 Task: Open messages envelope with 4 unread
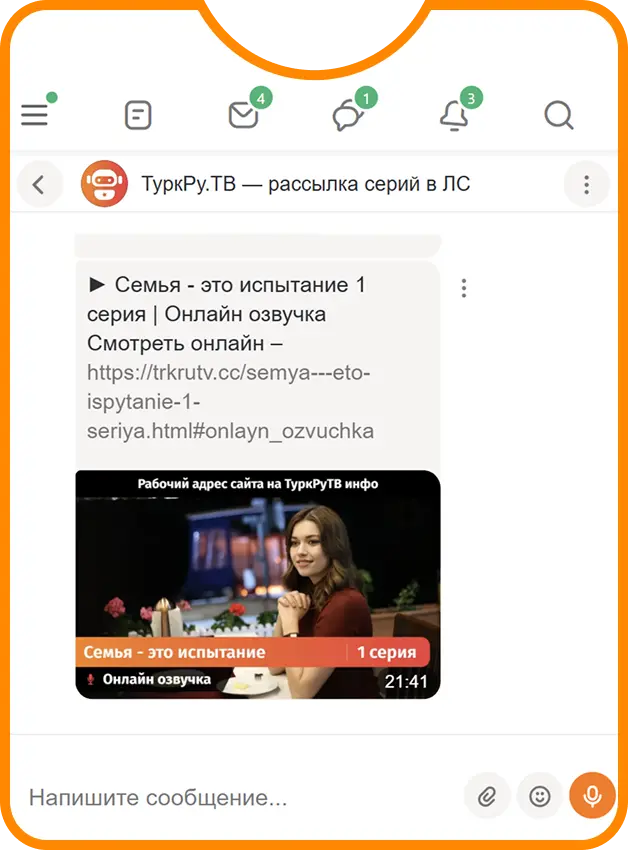click(x=243, y=115)
